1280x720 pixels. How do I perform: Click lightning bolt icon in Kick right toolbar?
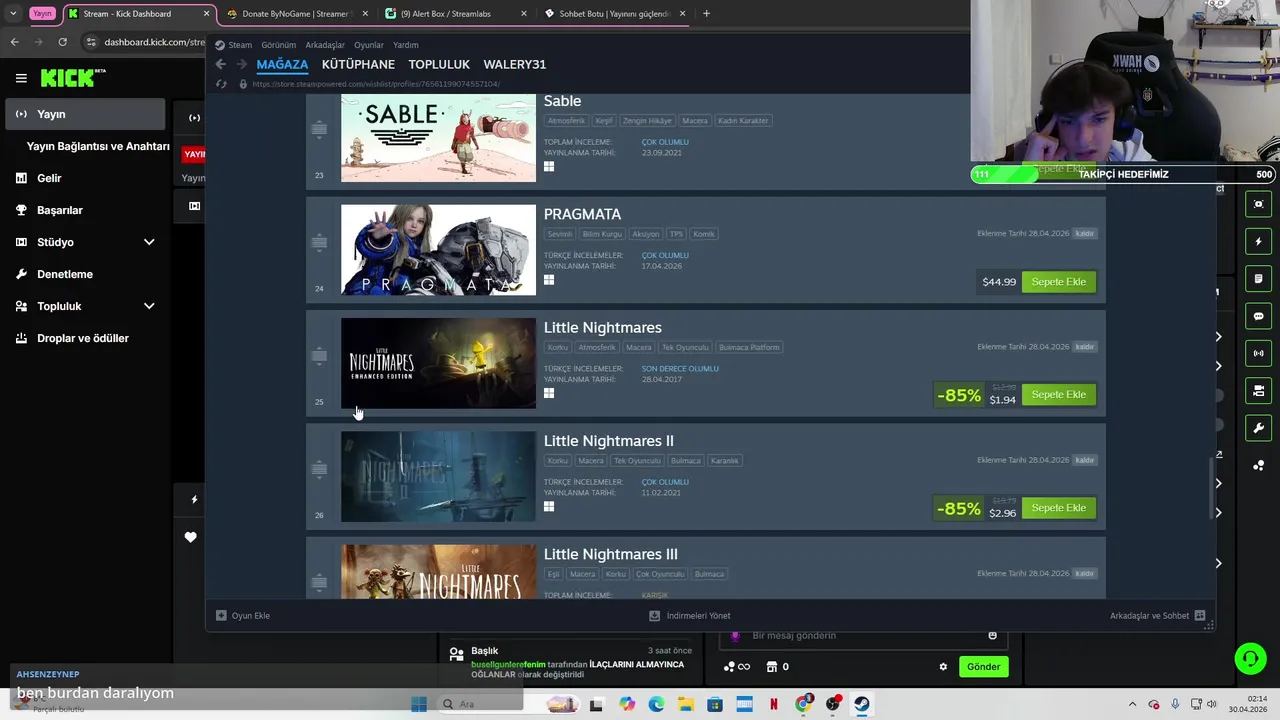tap(1258, 241)
